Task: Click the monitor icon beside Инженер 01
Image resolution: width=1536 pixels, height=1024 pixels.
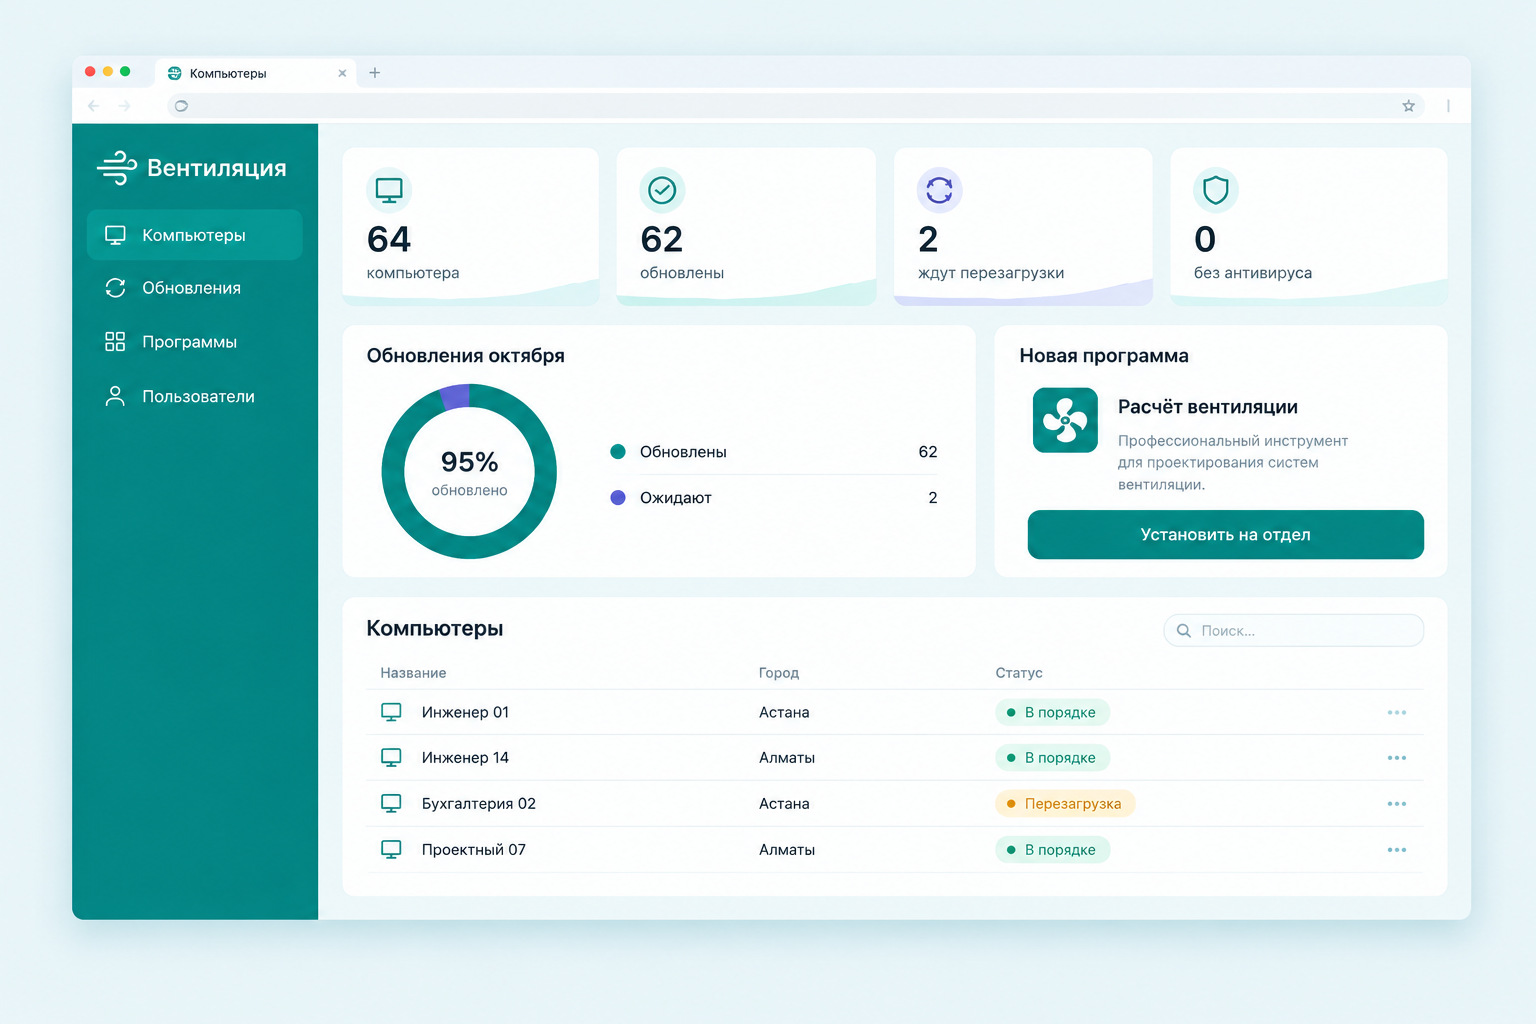Action: (x=391, y=712)
